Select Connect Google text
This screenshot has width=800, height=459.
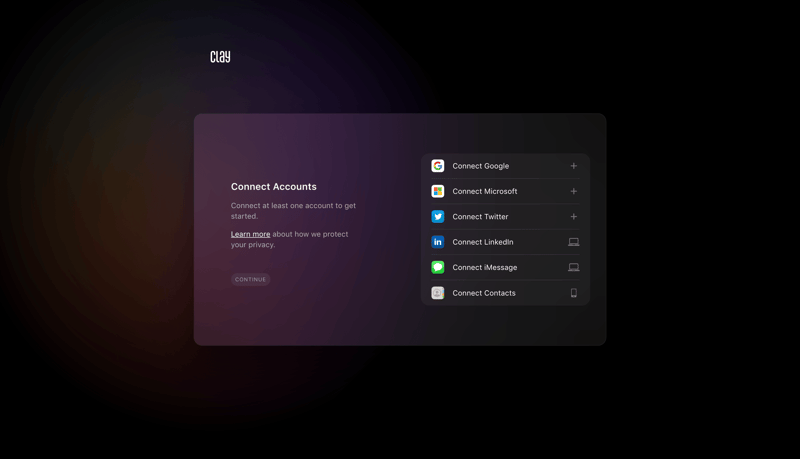[481, 166]
